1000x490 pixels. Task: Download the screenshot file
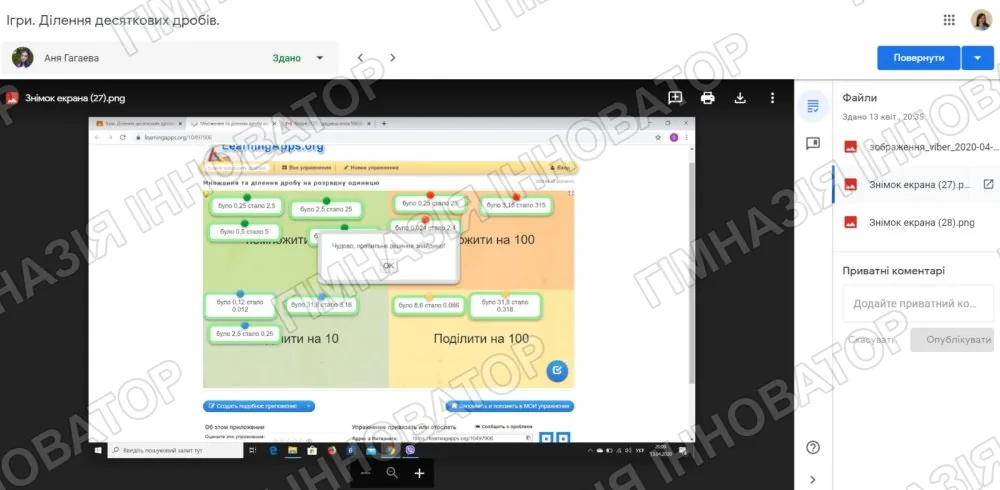coord(740,98)
